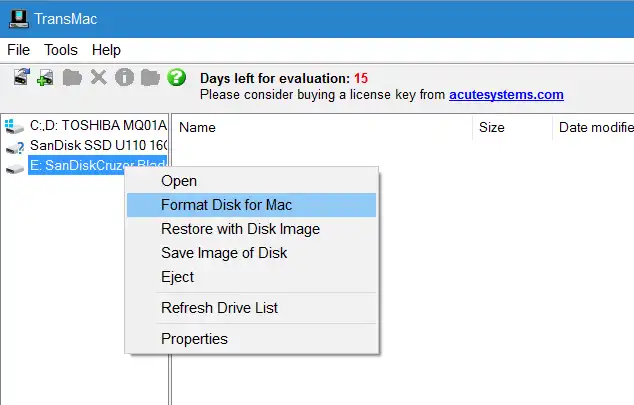
Task: Open the Tools menu
Action: pos(61,50)
